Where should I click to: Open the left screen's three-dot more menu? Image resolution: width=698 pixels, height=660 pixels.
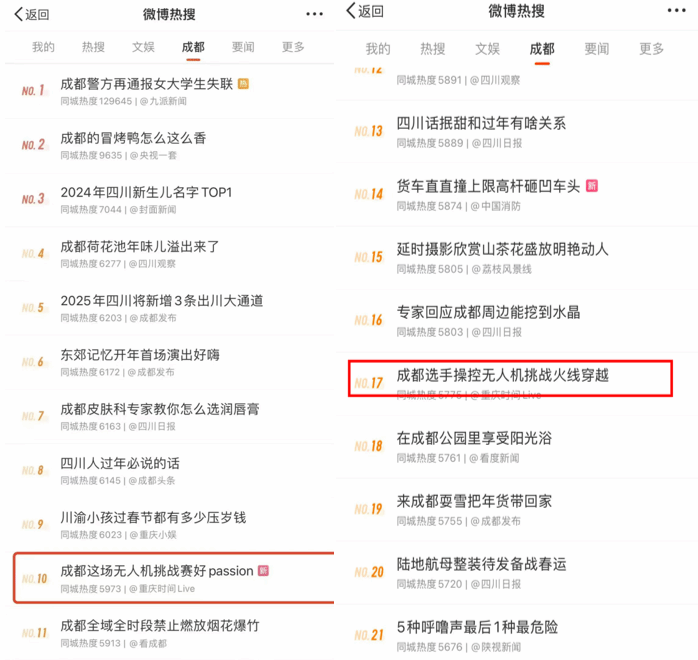pyautogui.click(x=314, y=14)
